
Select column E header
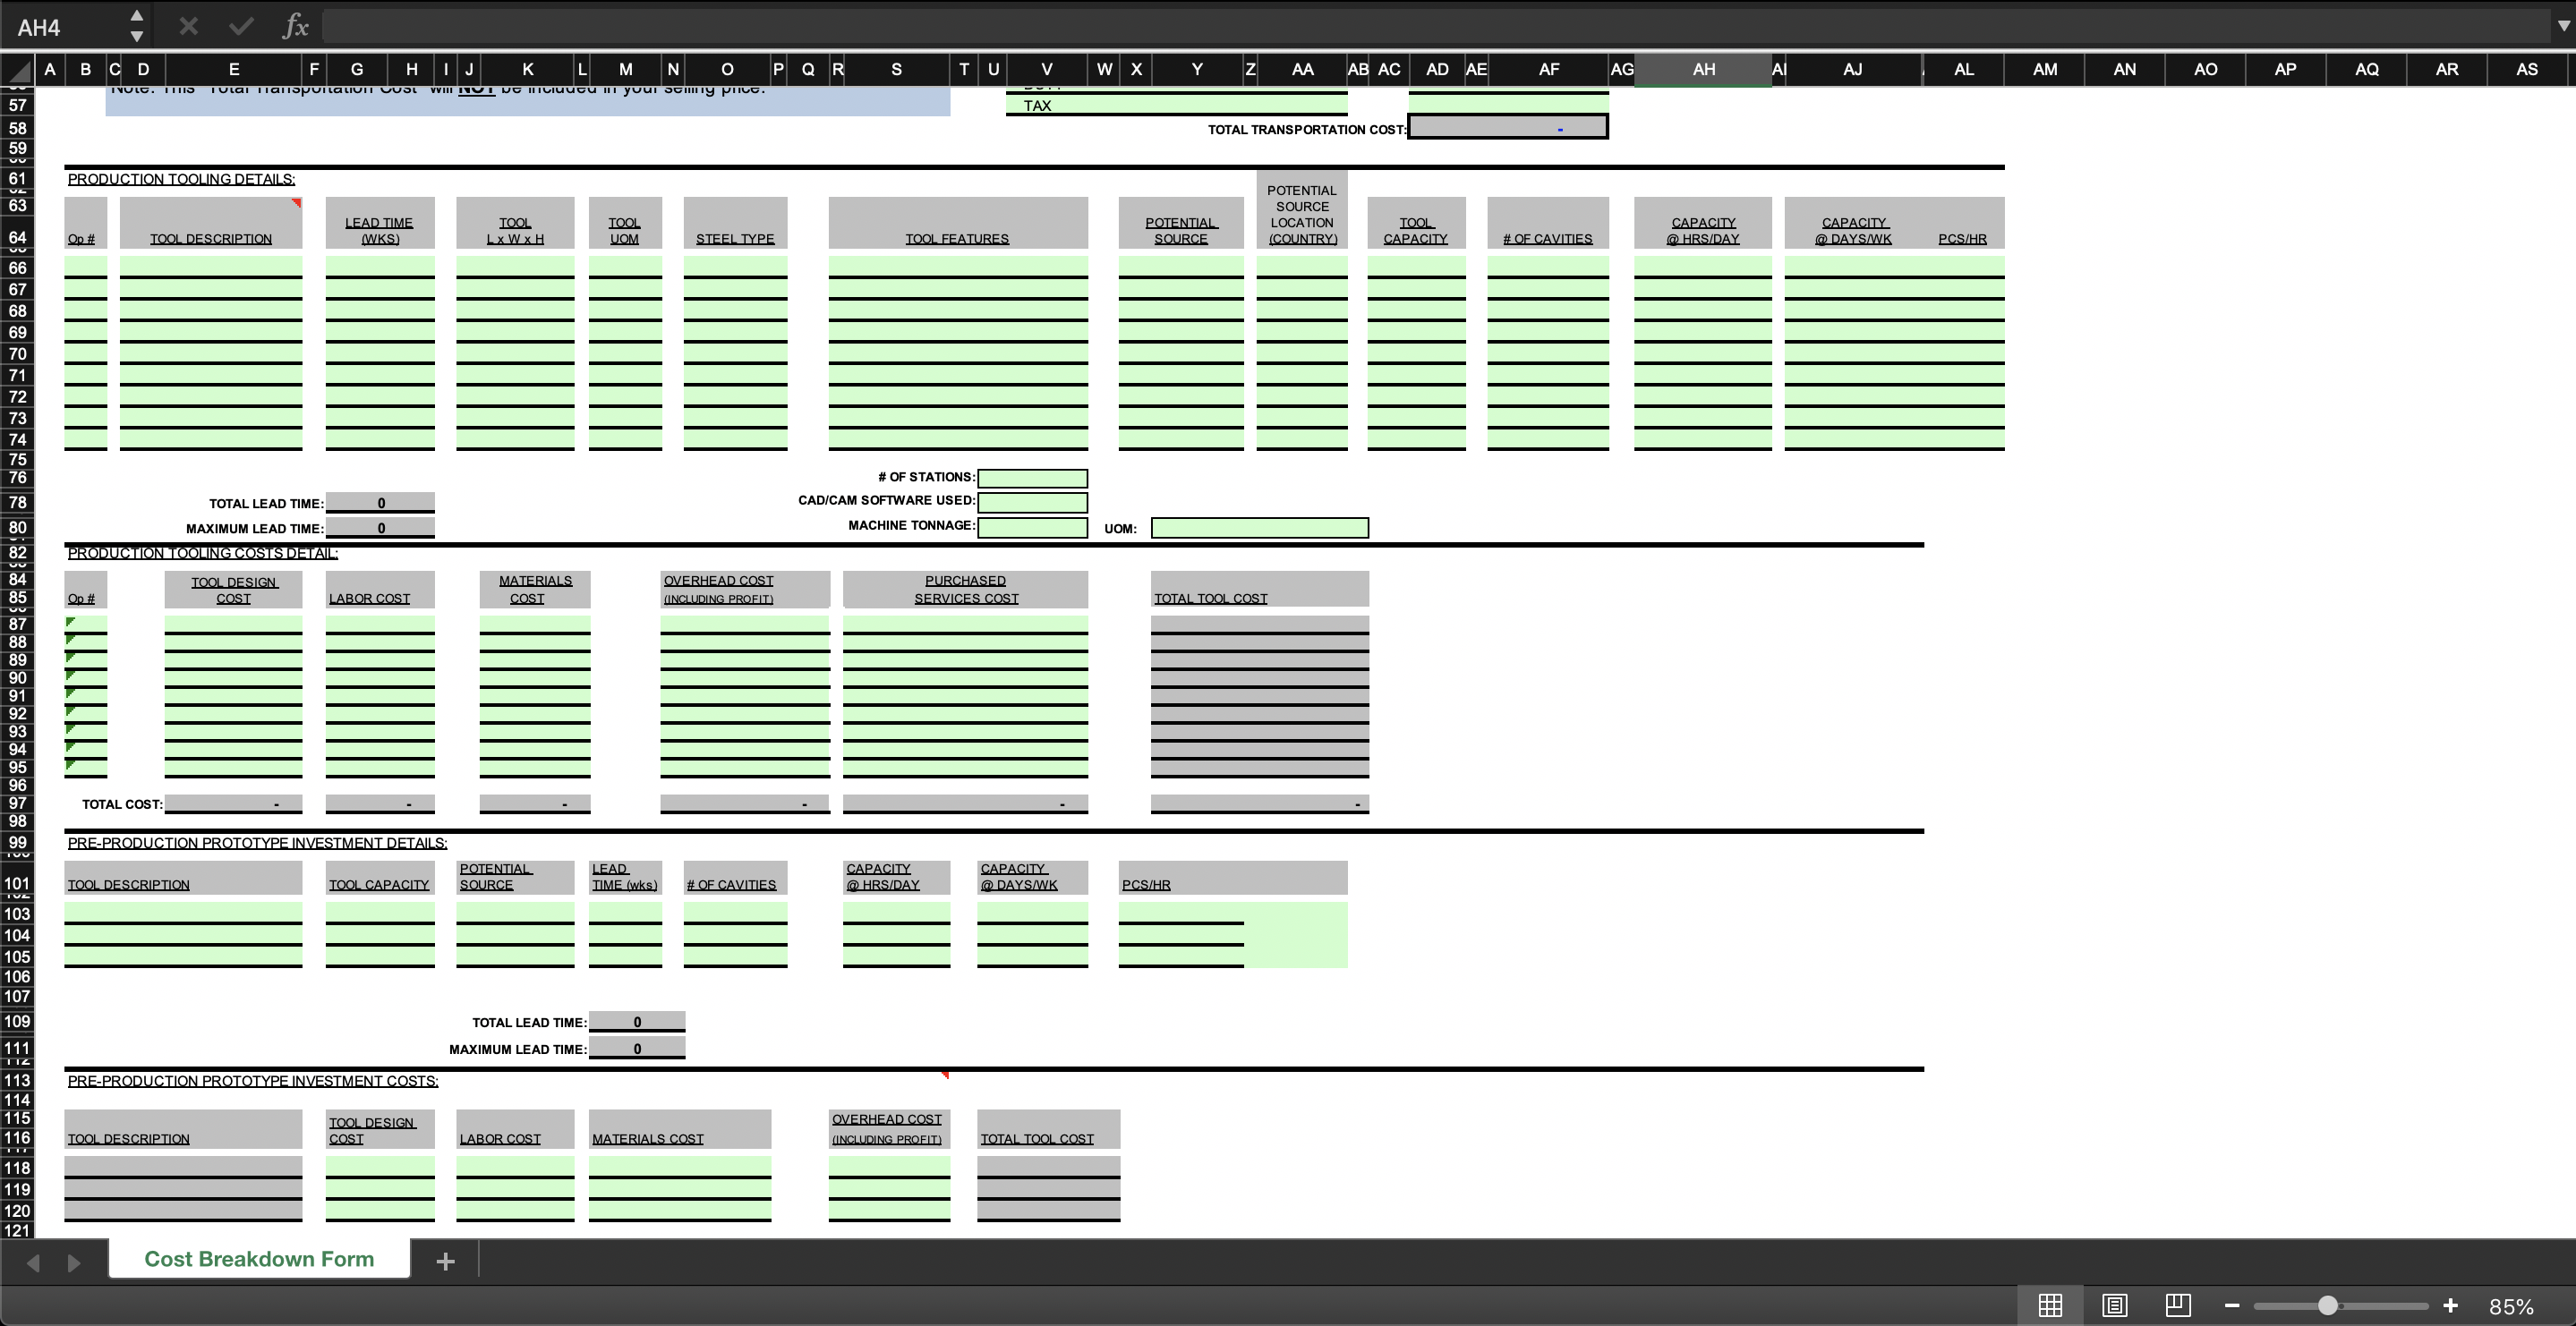click(x=234, y=69)
